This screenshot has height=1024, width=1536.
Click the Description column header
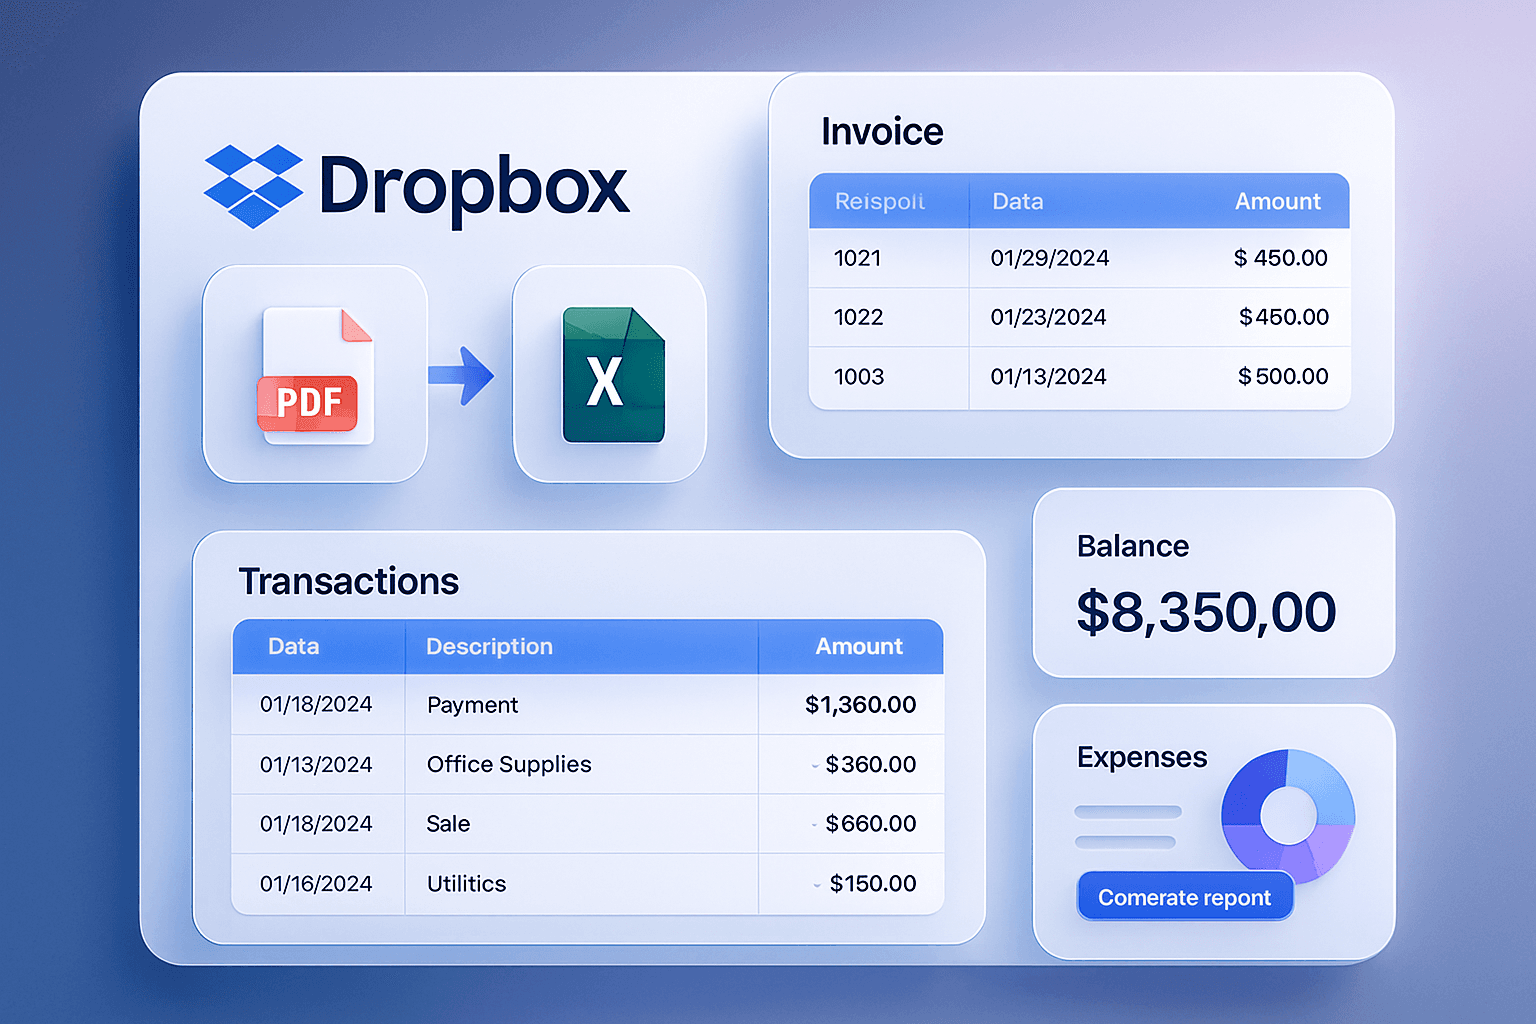pyautogui.click(x=490, y=647)
